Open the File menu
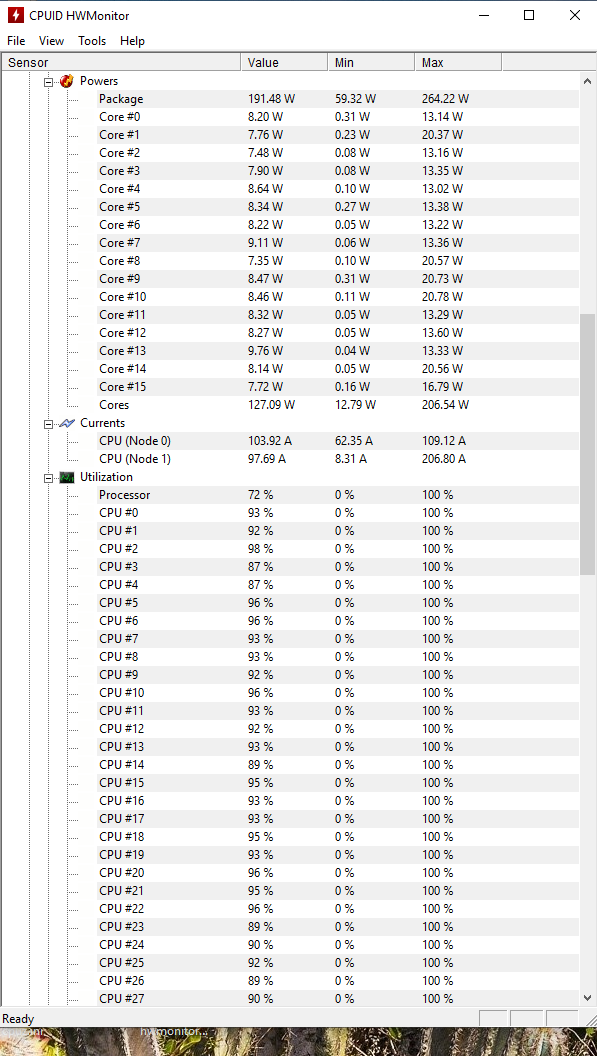Viewport: 597px width, 1056px height. coord(16,41)
